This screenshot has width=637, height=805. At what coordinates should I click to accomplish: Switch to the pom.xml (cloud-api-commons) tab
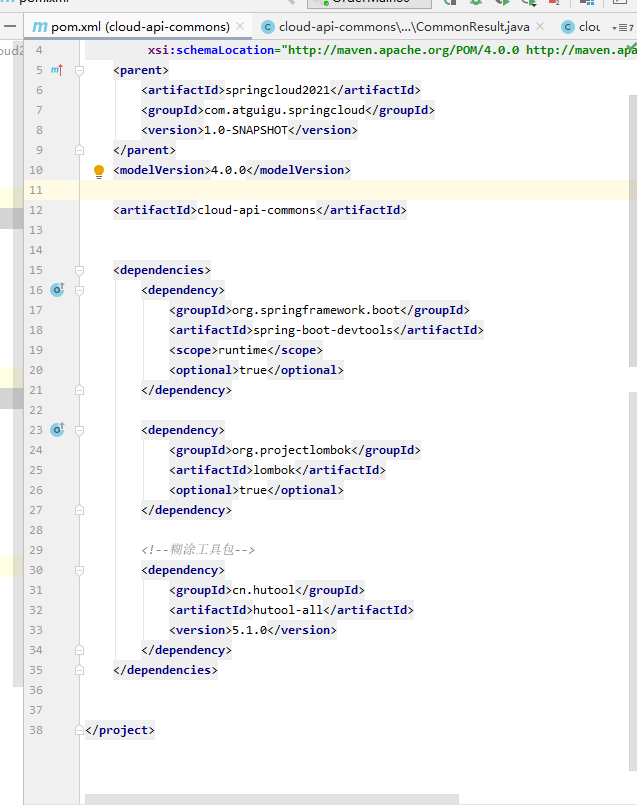click(x=140, y=27)
